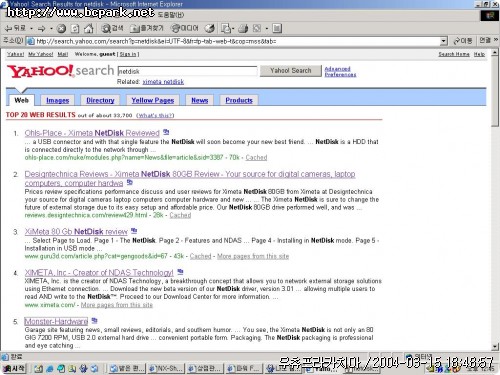Click the Yahoo! Search button

(x=291, y=71)
